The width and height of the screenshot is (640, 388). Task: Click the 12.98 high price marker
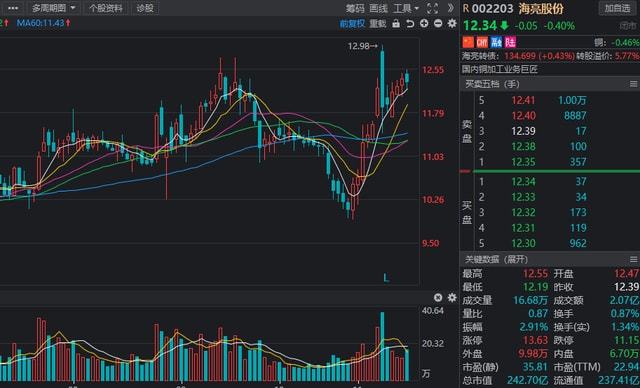(x=362, y=46)
